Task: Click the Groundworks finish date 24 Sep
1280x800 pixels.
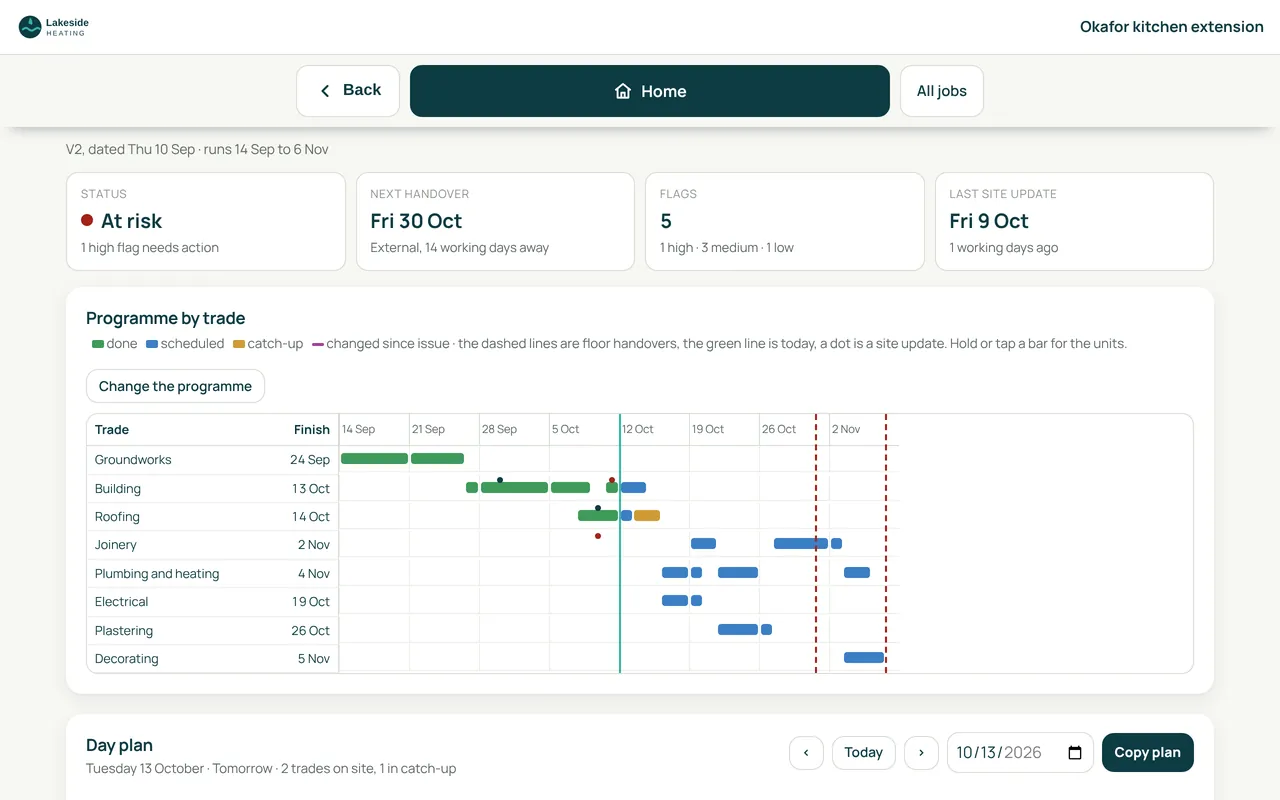Action: tap(310, 460)
